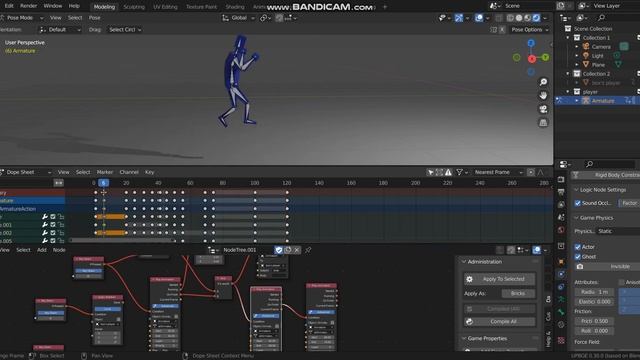Viewport: 640px width, 360px height.
Task: Enable rendered viewport shading
Action: (x=536, y=18)
